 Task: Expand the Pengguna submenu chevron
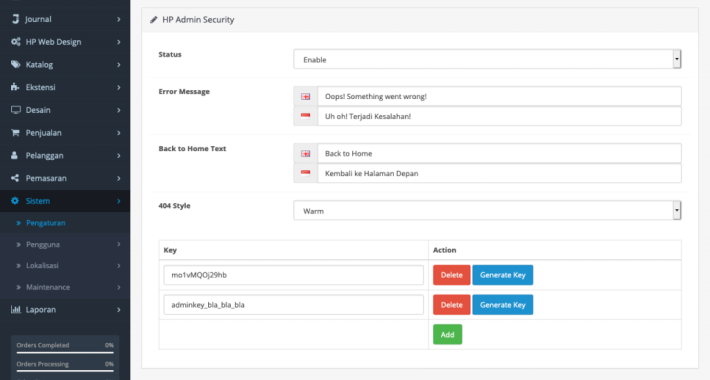coord(119,244)
